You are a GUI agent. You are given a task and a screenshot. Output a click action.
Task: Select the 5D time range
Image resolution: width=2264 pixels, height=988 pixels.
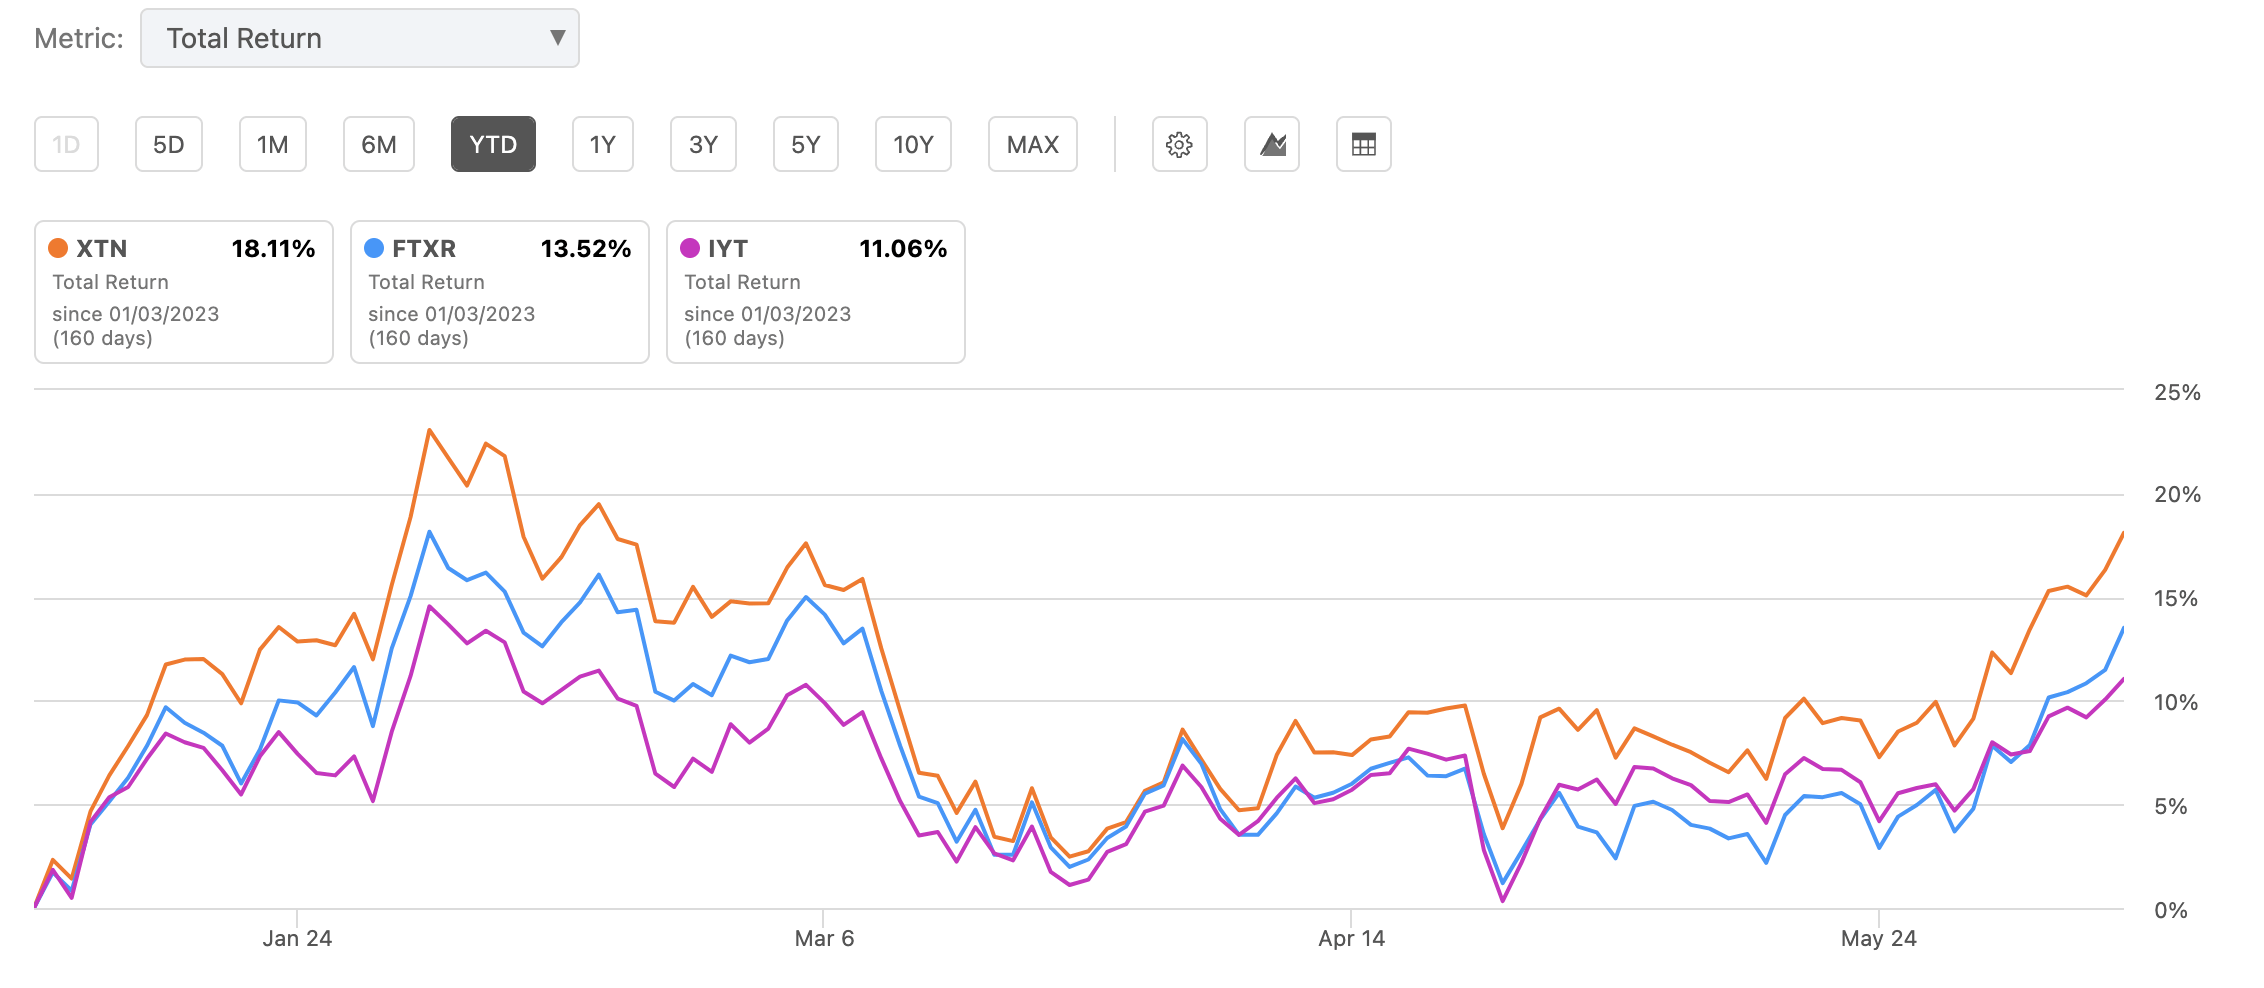[x=168, y=144]
